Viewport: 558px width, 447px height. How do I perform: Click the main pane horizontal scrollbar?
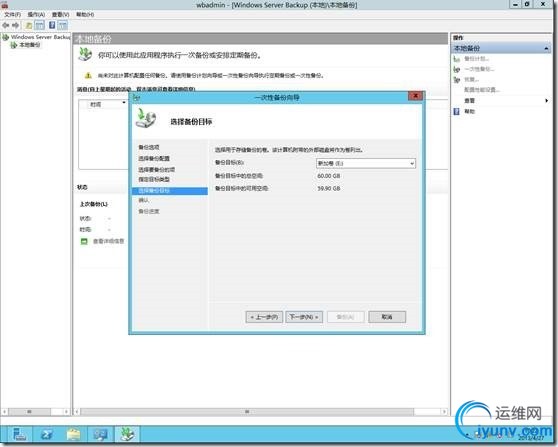pos(261,412)
